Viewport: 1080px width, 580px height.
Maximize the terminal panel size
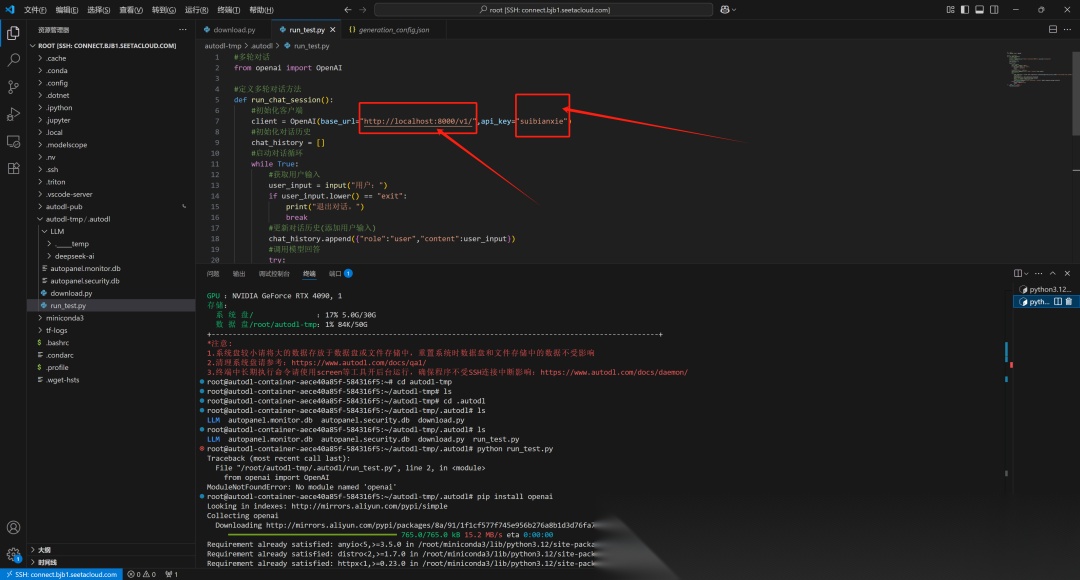[1052, 273]
